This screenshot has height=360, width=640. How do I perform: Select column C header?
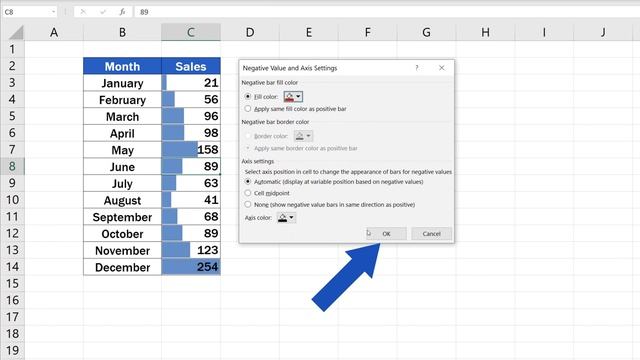[x=191, y=32]
